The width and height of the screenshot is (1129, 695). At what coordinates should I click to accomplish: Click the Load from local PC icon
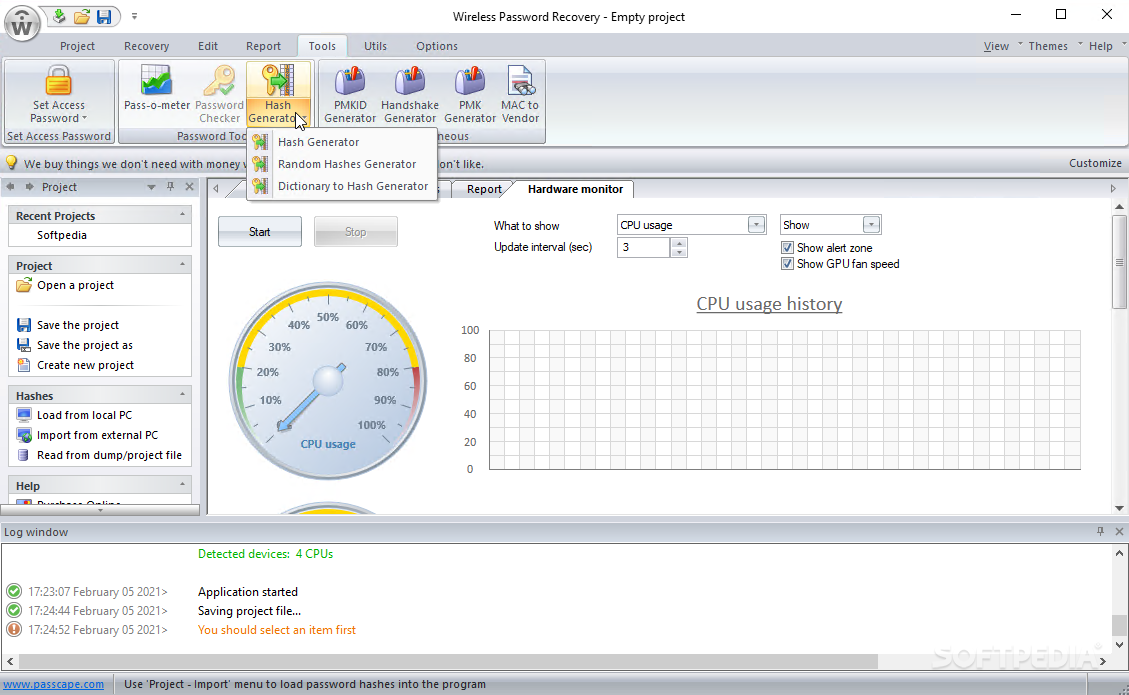[24, 415]
